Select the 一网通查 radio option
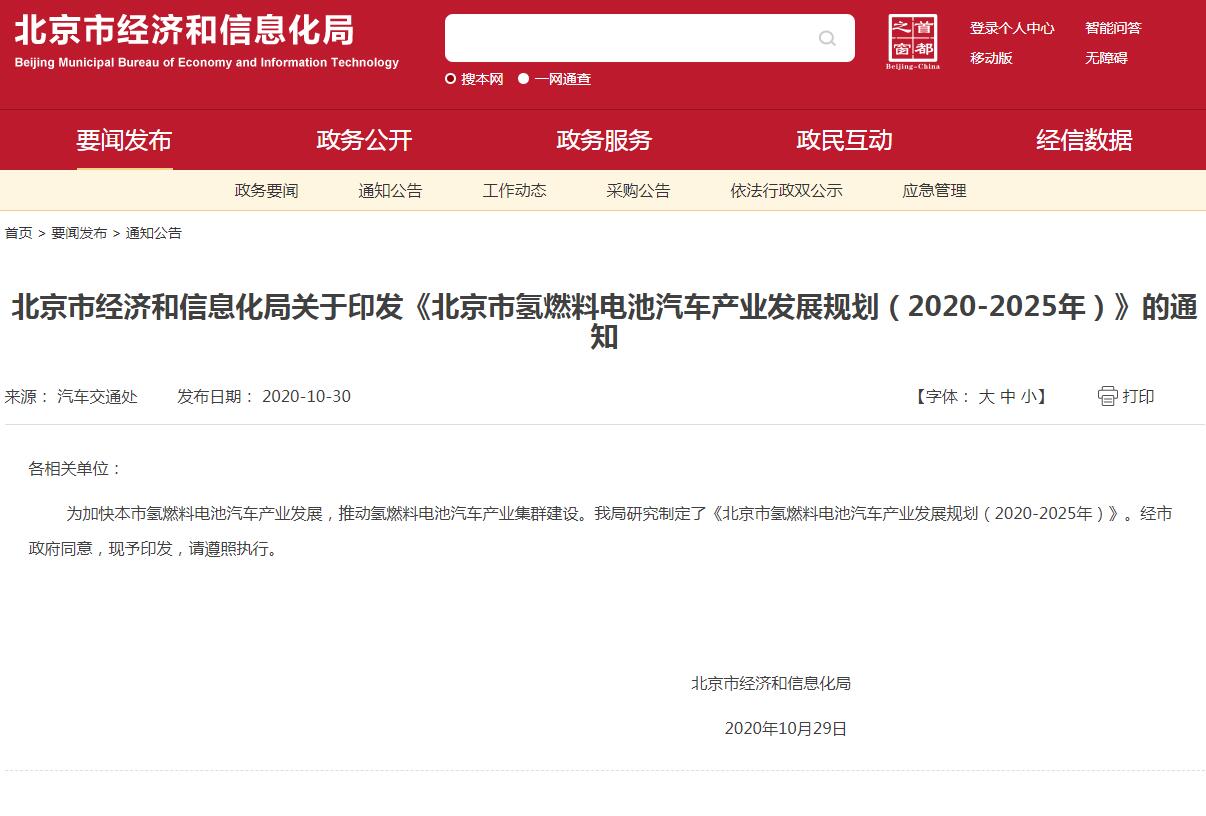This screenshot has width=1206, height=816. 523,79
